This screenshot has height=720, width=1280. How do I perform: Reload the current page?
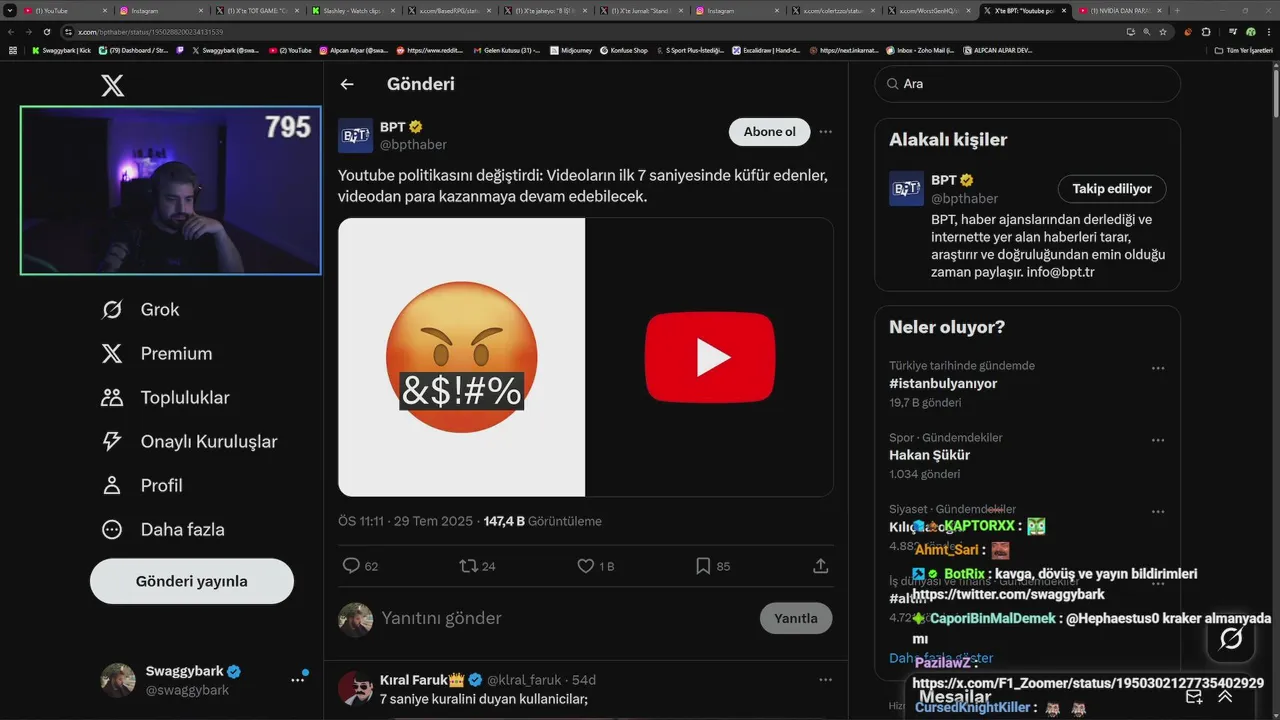click(46, 32)
